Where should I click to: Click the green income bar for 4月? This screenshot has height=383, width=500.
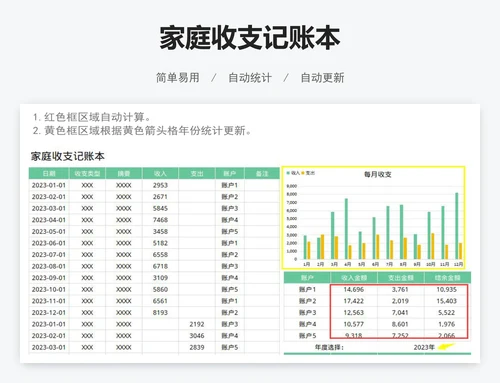point(346,229)
